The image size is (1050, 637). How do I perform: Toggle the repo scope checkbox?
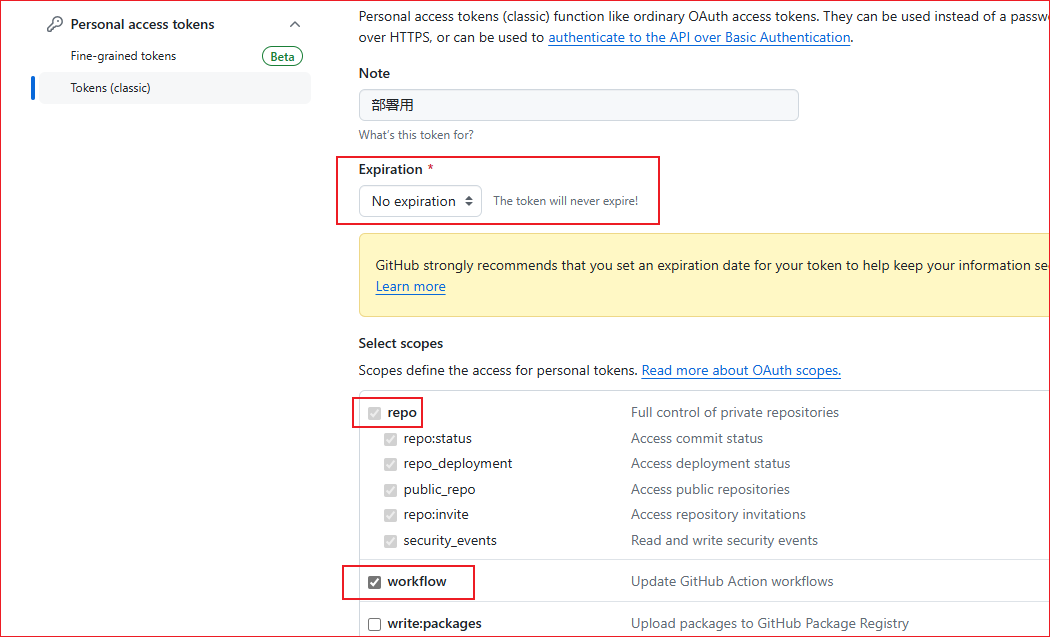(374, 413)
